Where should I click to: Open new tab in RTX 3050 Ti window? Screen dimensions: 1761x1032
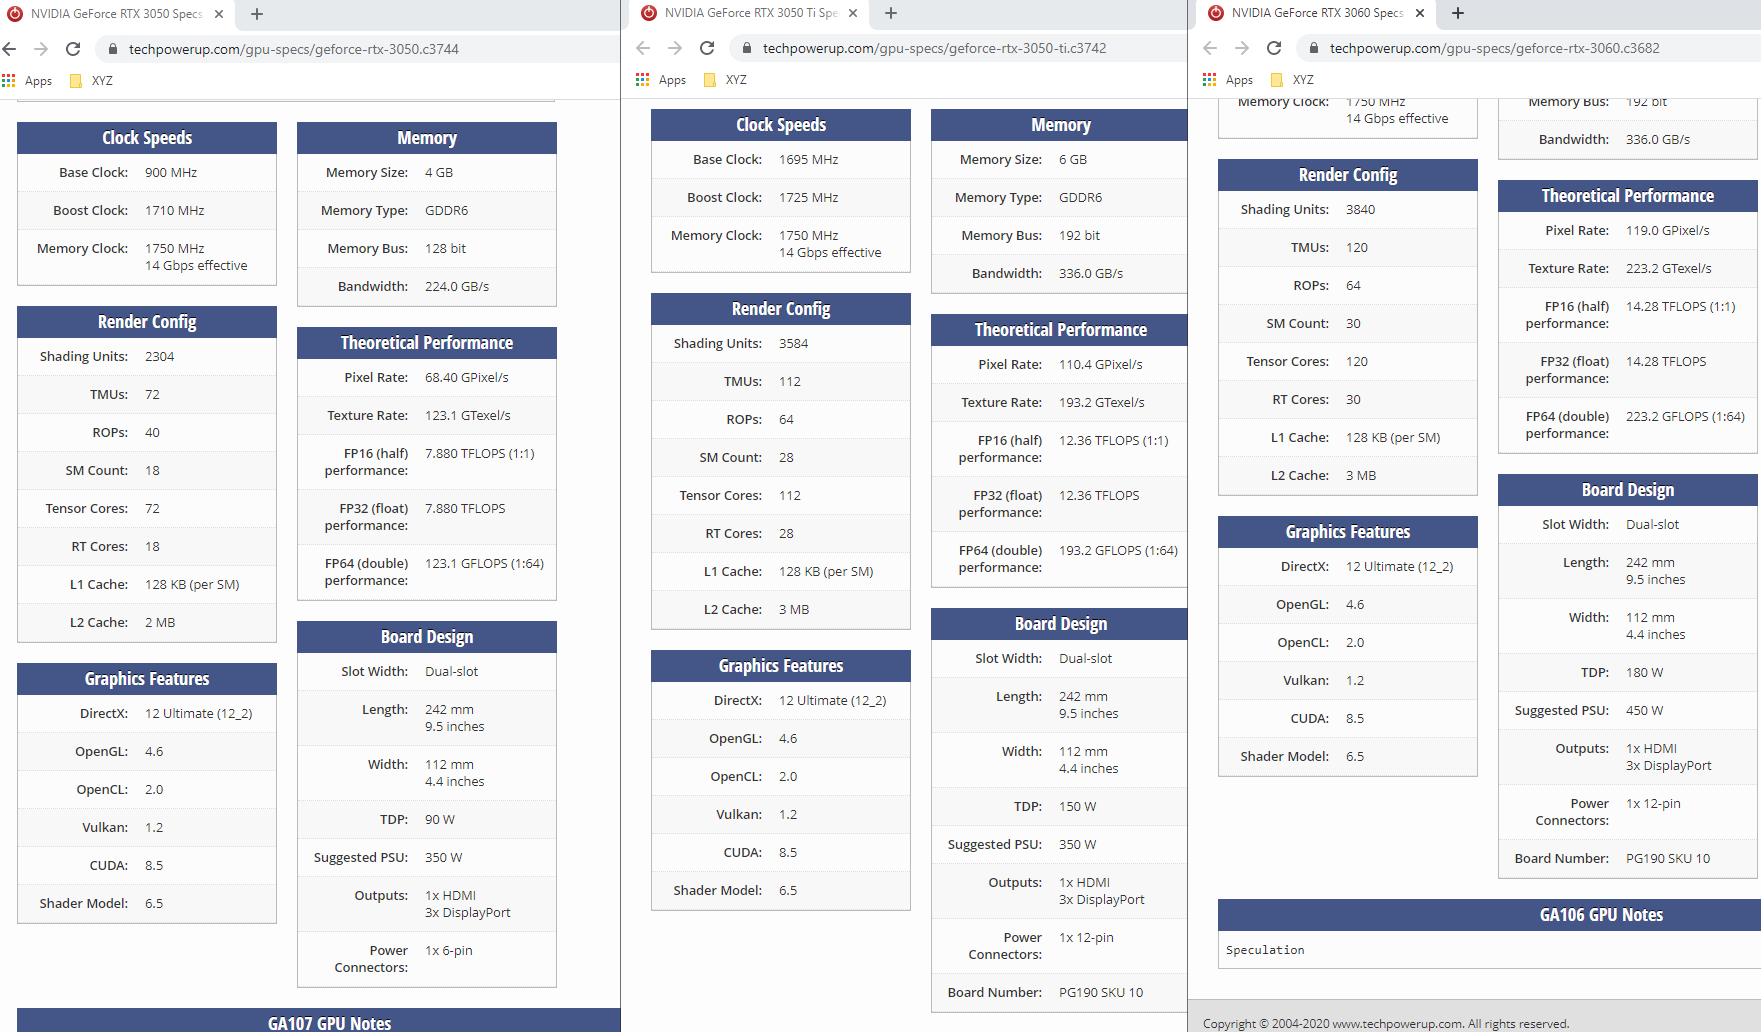[x=891, y=13]
